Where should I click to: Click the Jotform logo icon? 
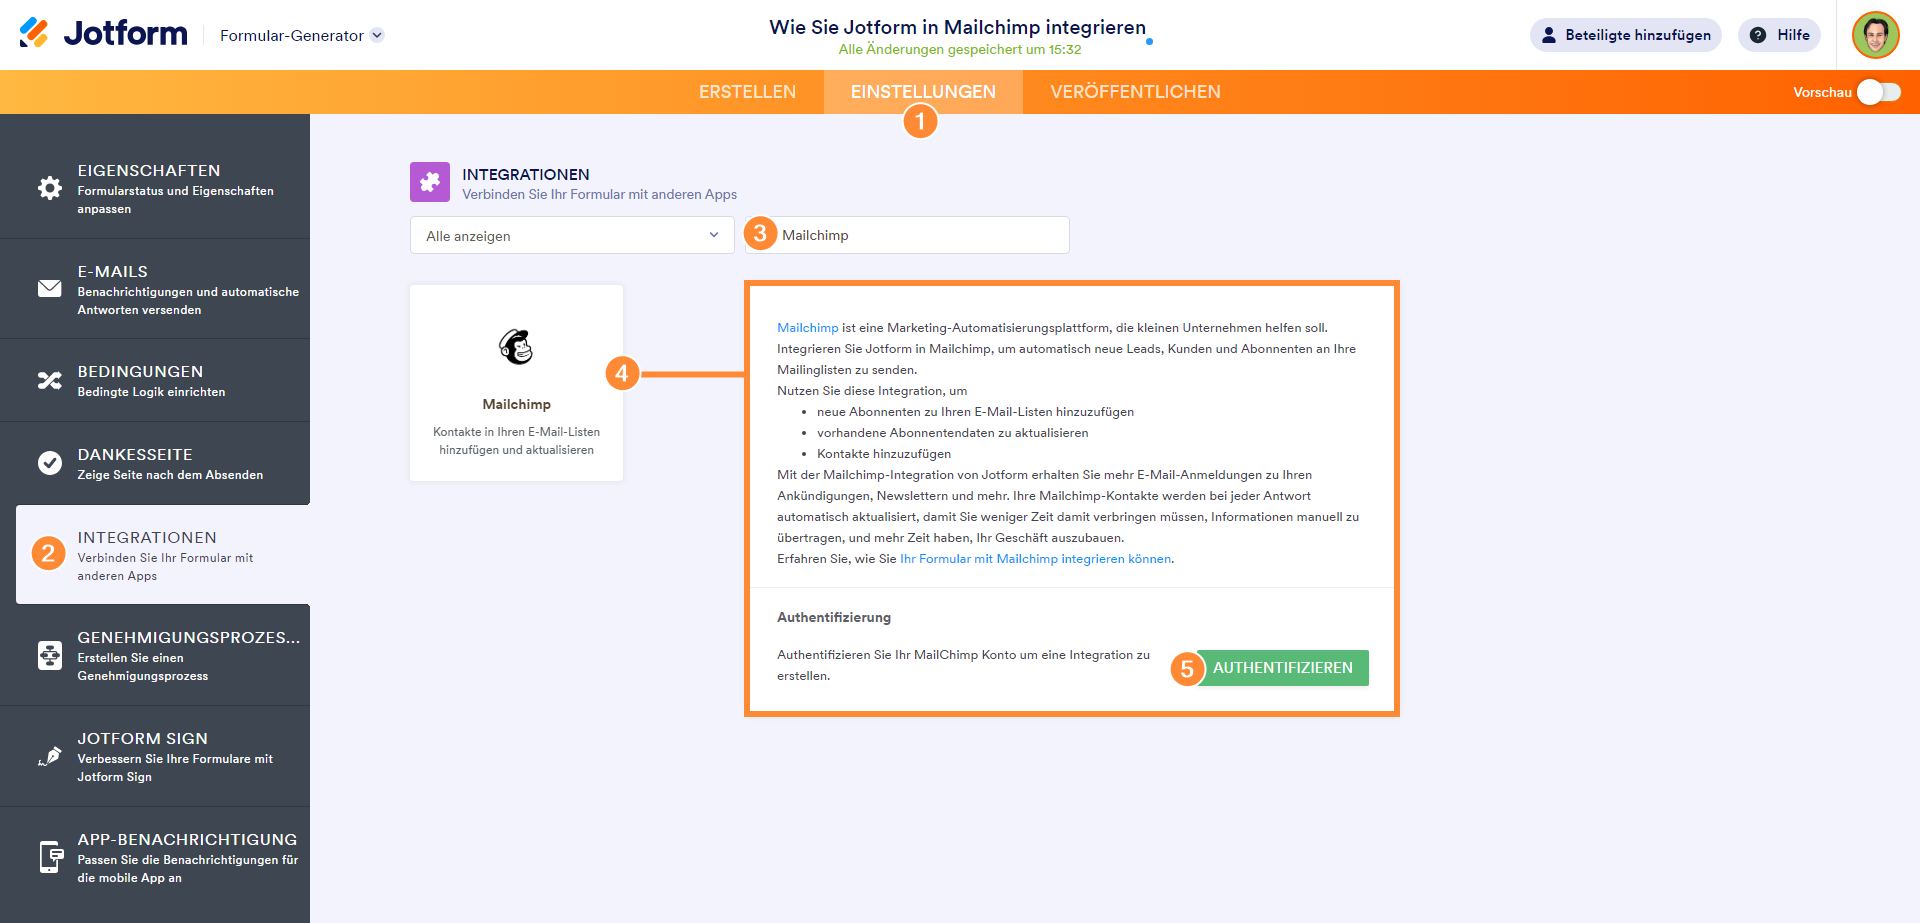click(34, 33)
